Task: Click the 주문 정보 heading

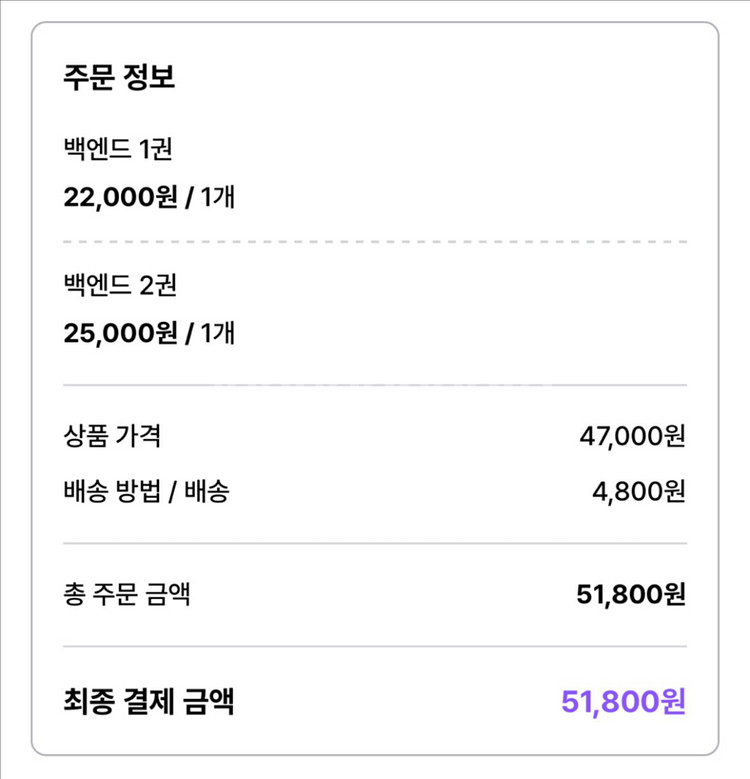Action: (119, 78)
